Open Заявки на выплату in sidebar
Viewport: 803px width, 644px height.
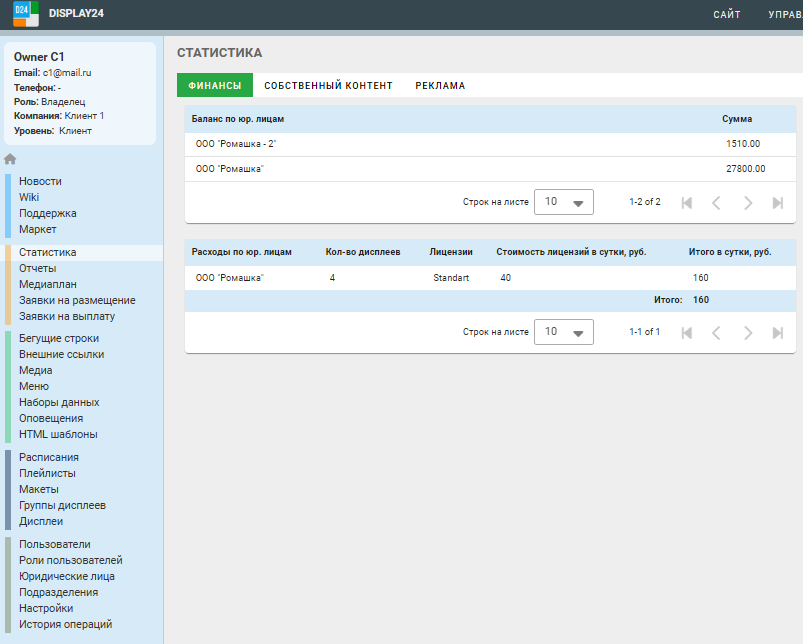pyautogui.click(x=67, y=316)
